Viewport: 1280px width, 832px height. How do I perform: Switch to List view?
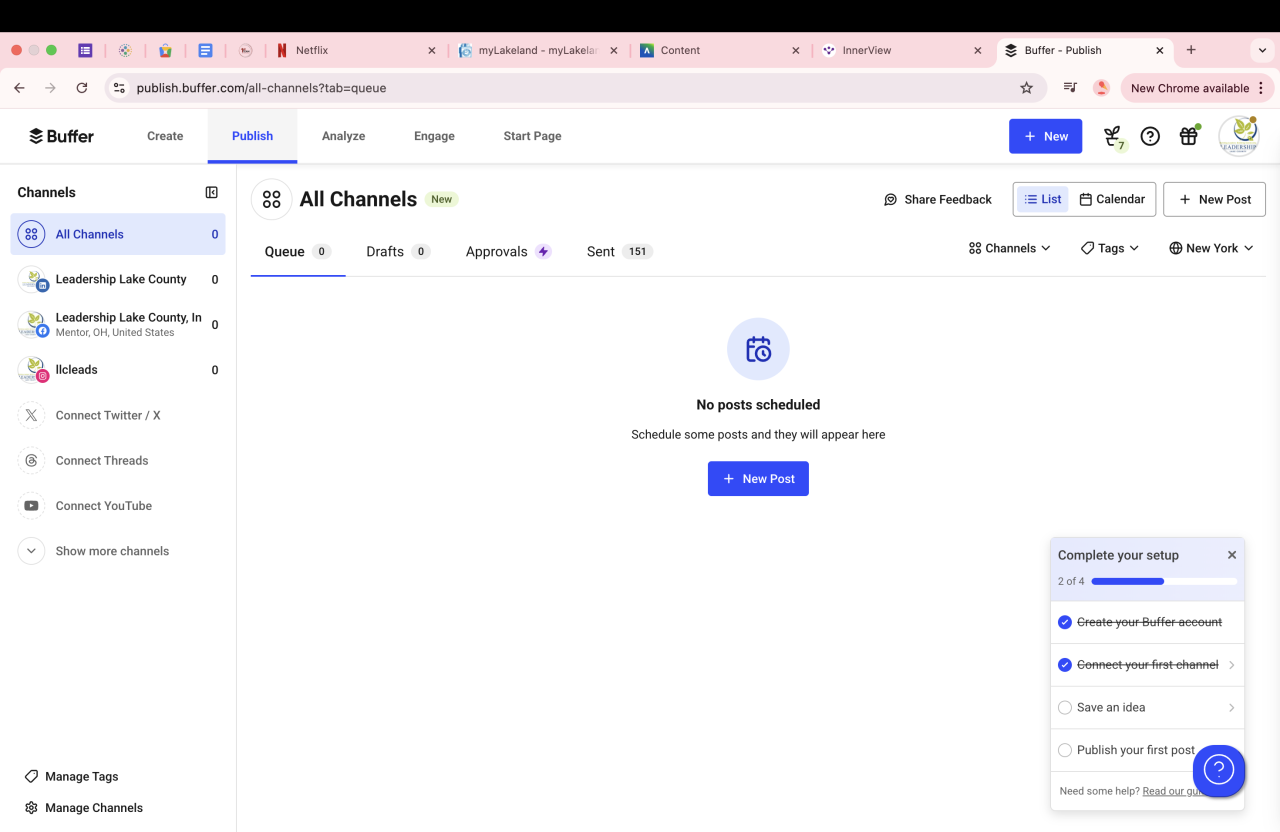pyautogui.click(x=1042, y=199)
